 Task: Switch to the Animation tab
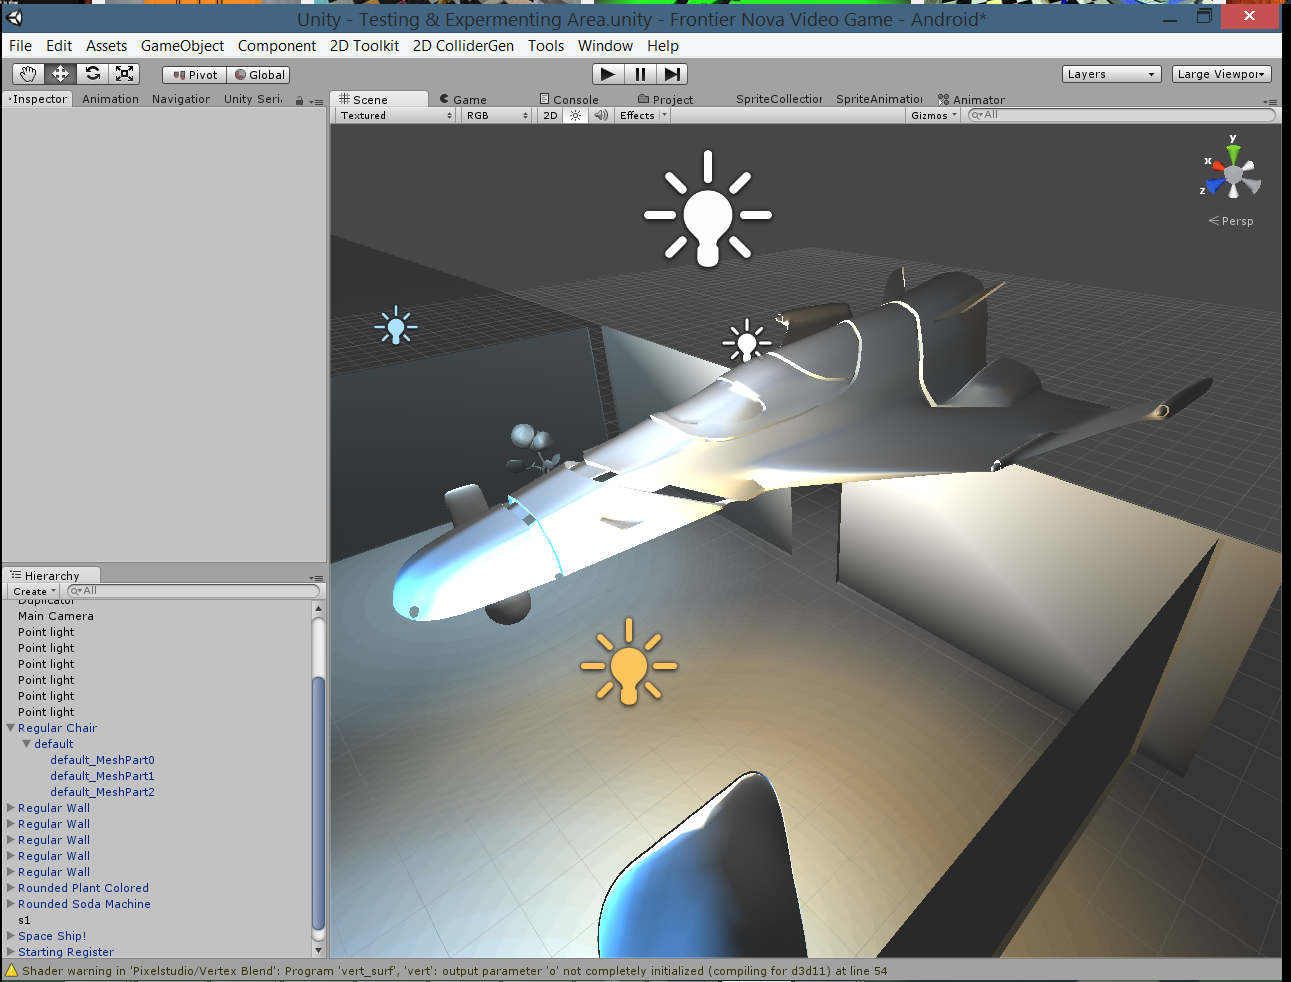[x=110, y=99]
